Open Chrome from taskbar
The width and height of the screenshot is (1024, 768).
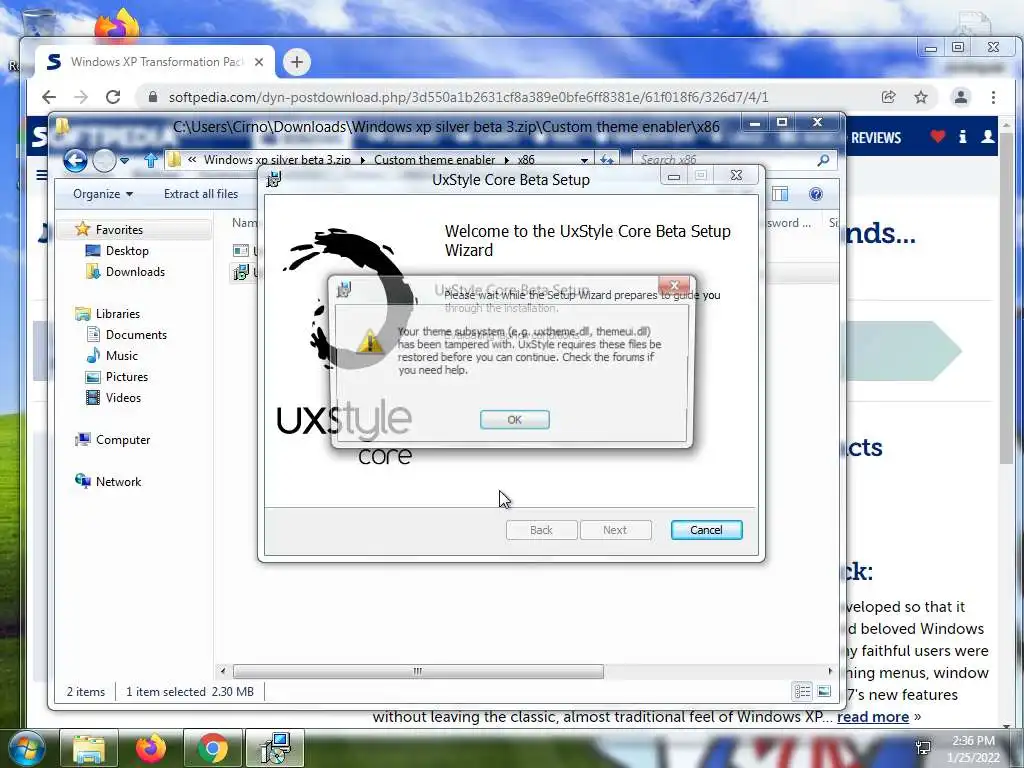click(x=213, y=748)
